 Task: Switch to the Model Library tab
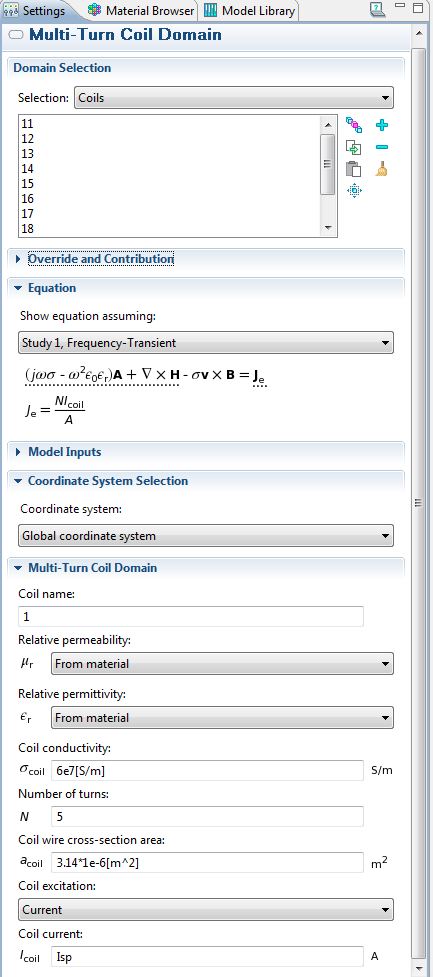coord(250,11)
